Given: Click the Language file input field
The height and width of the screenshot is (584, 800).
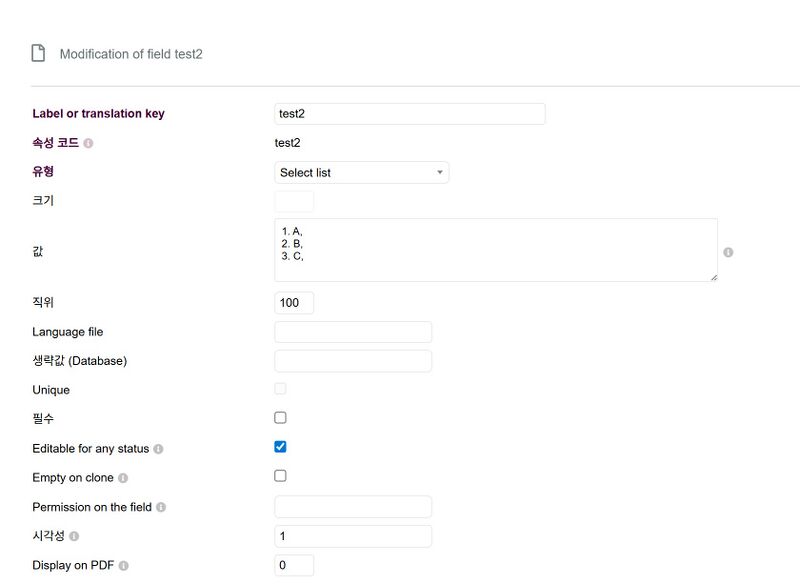Looking at the screenshot, I should point(353,332).
